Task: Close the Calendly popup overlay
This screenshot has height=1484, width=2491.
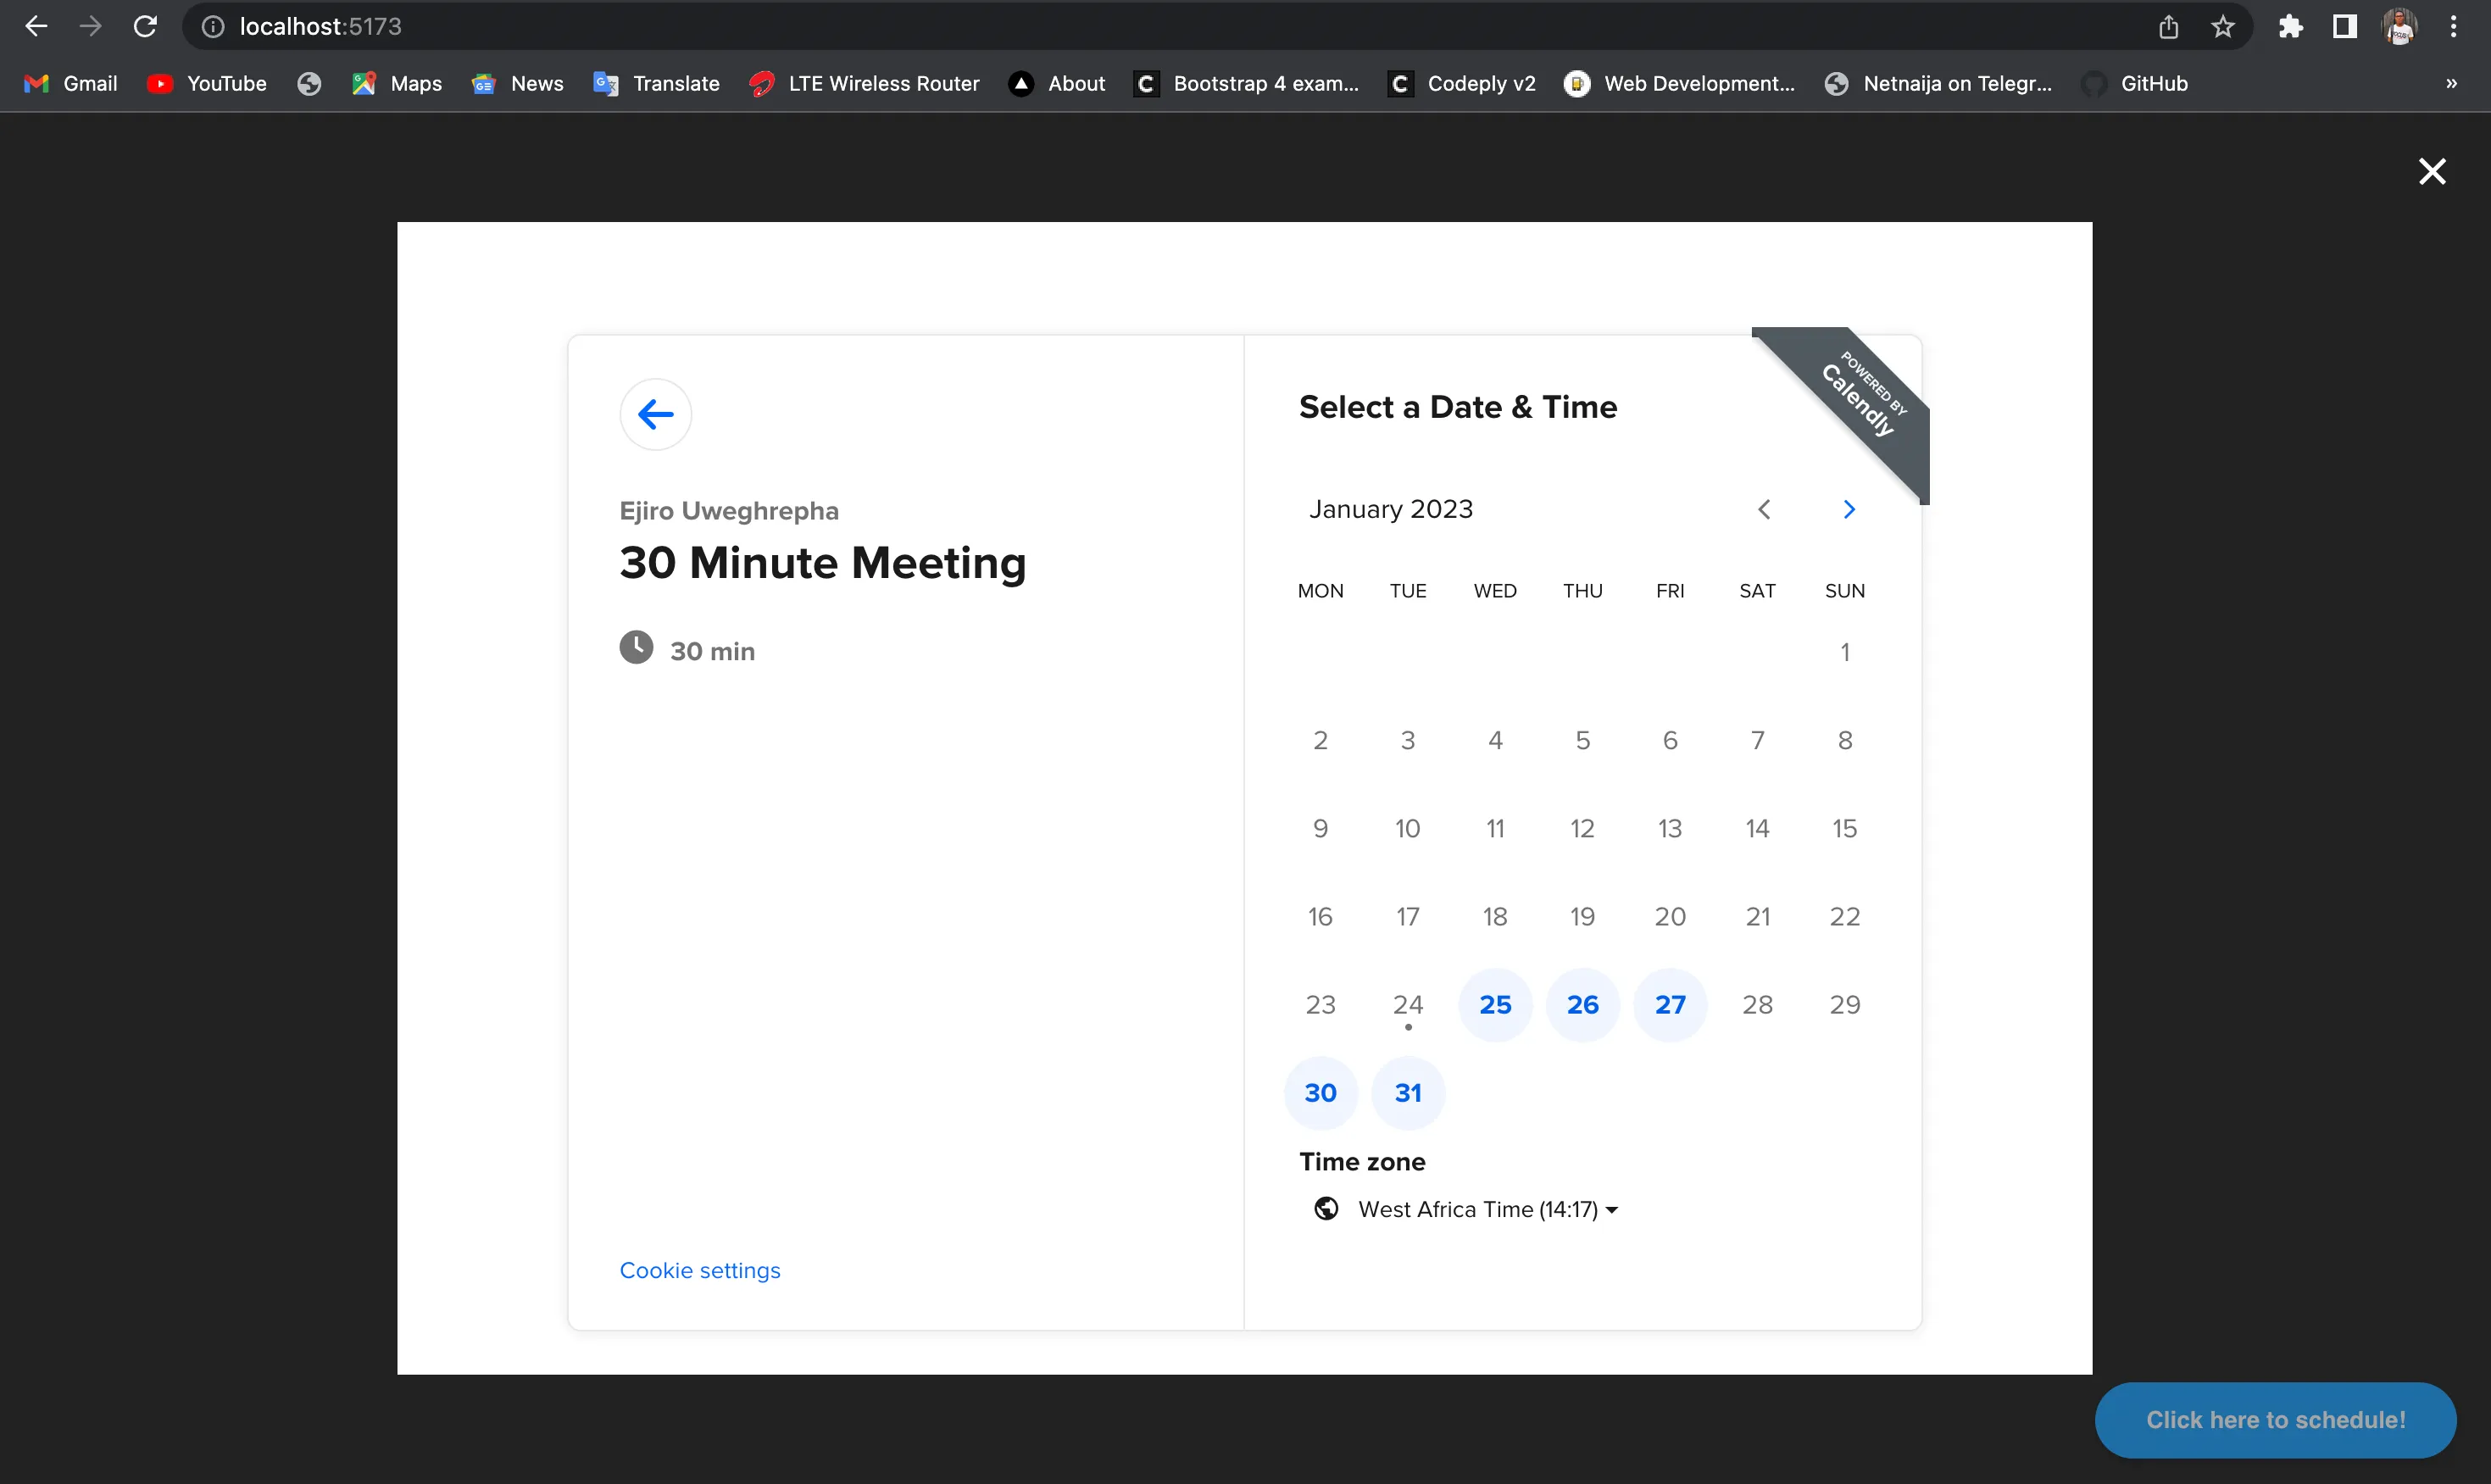Action: coord(2431,172)
